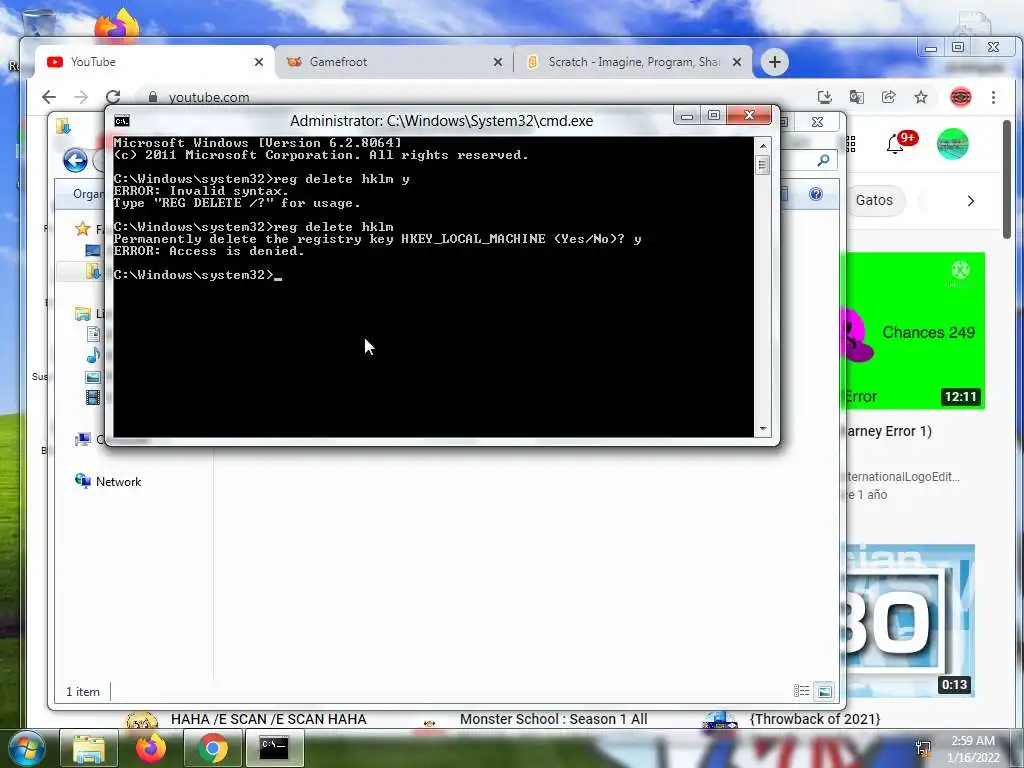
Task: Select Command Prompt taskbar button
Action: click(274, 748)
